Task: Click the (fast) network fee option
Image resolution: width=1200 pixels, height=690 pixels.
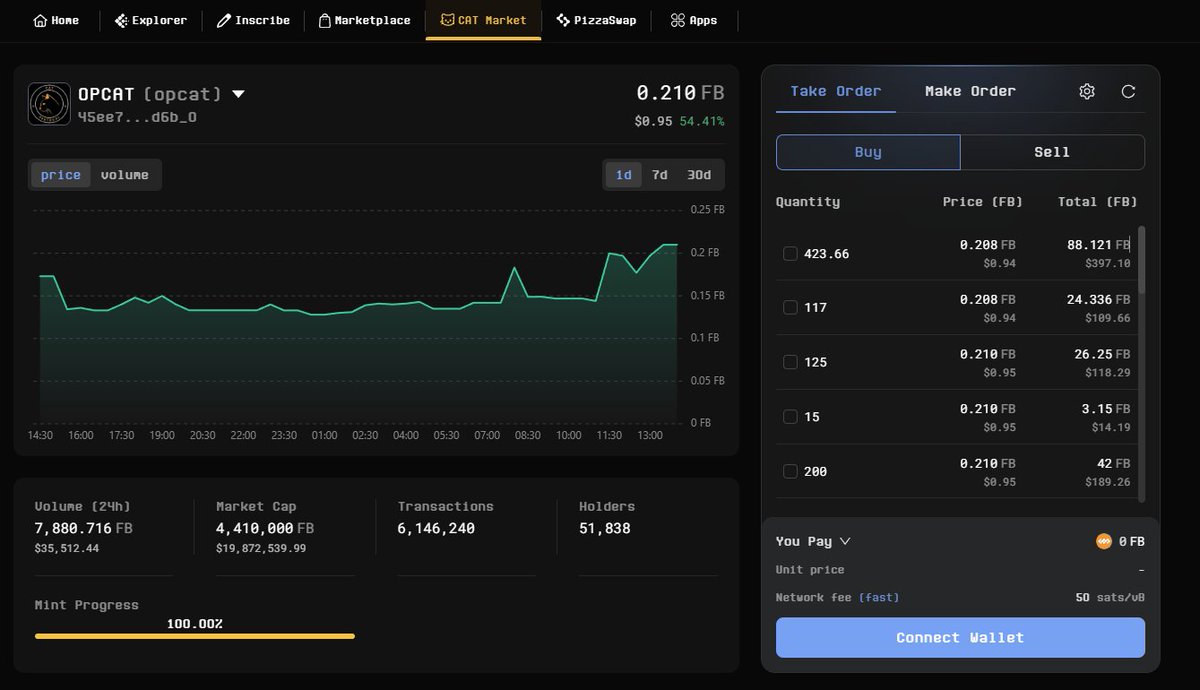Action: 879,597
